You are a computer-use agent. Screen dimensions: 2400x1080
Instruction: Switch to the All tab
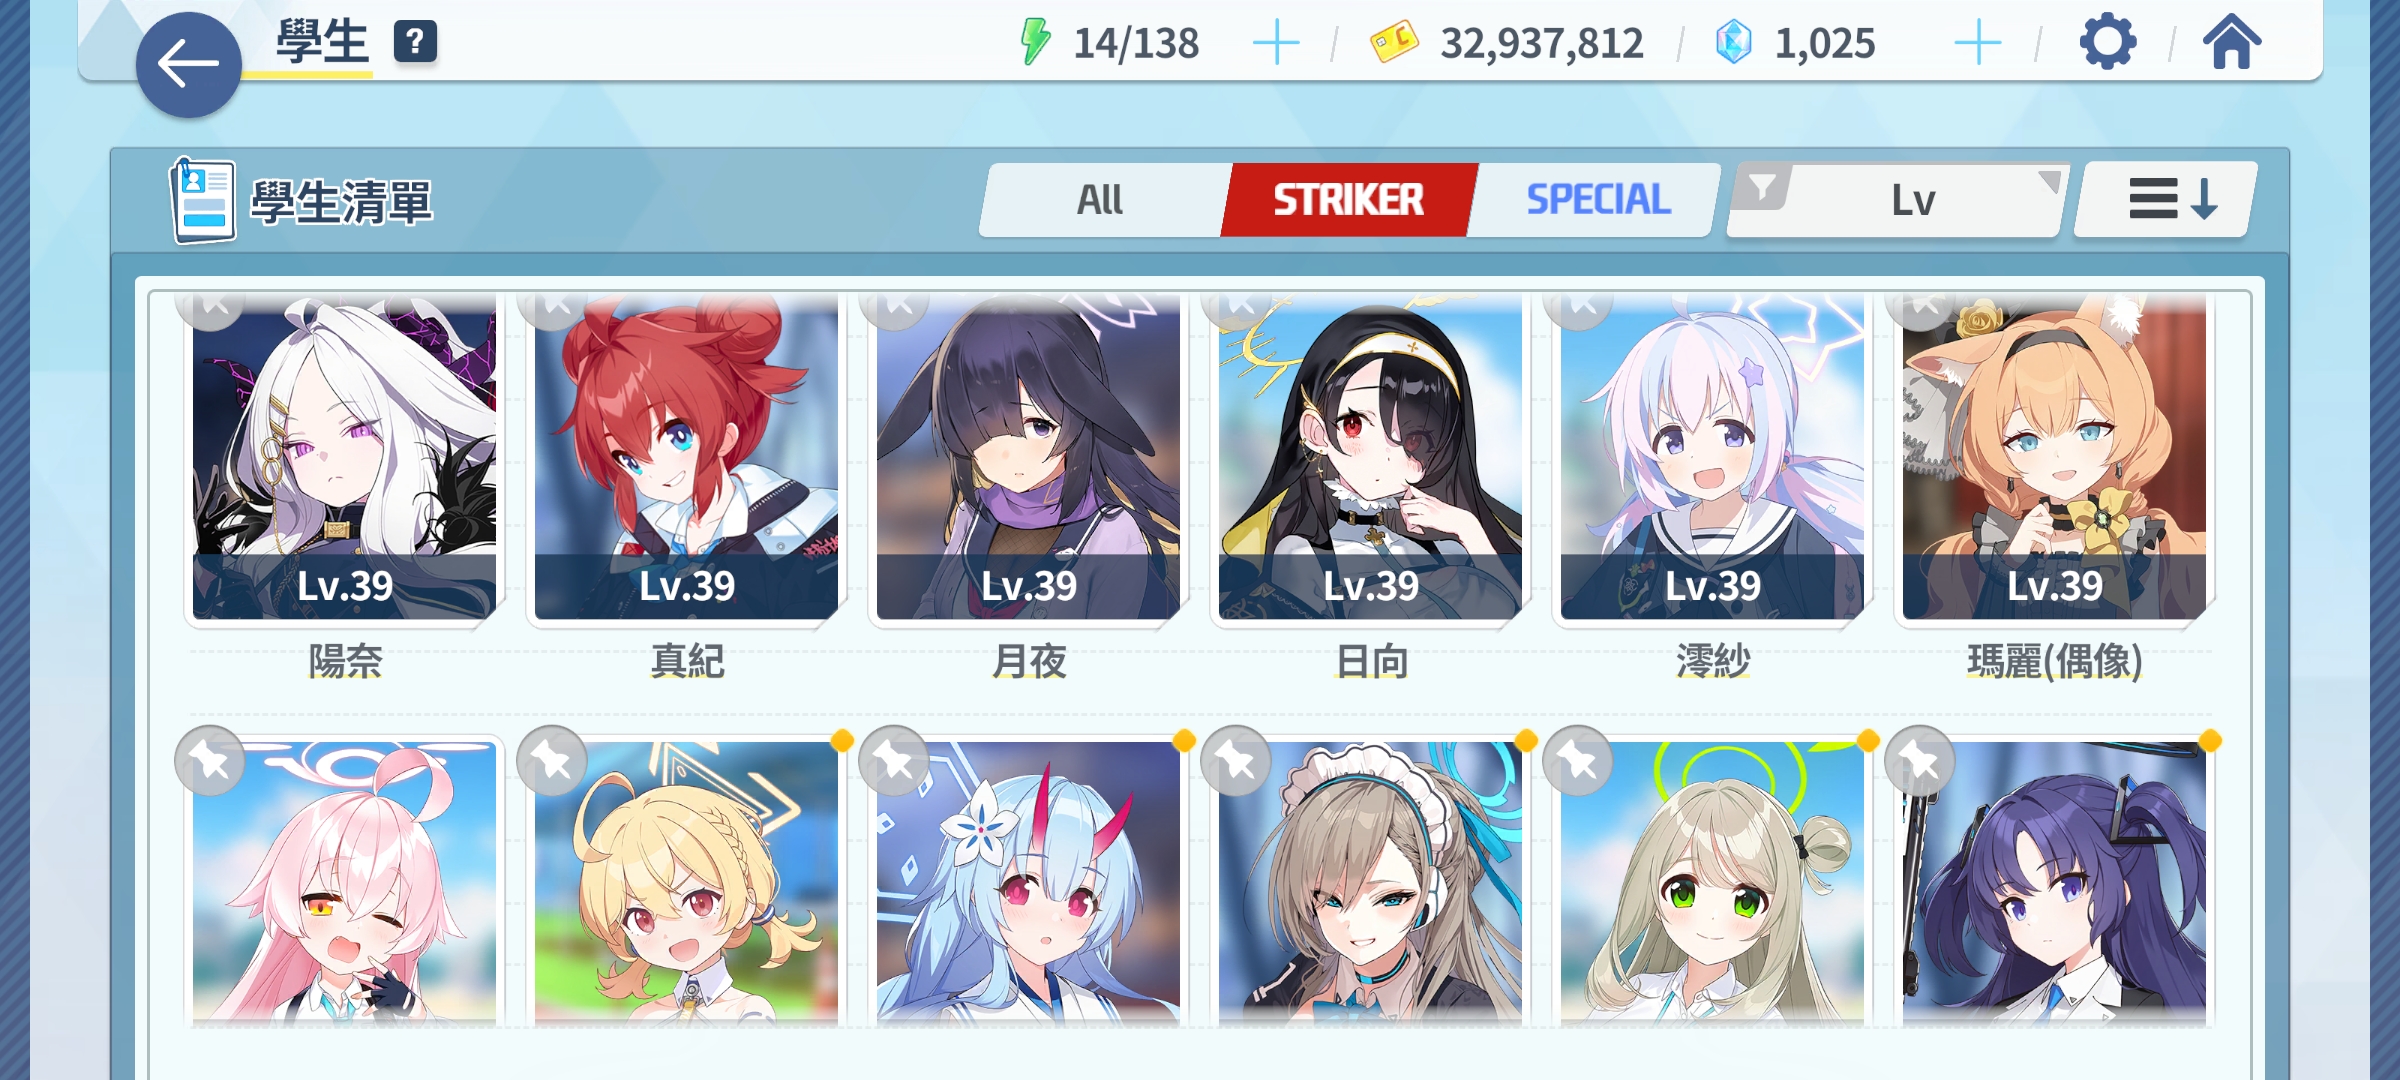point(1100,200)
